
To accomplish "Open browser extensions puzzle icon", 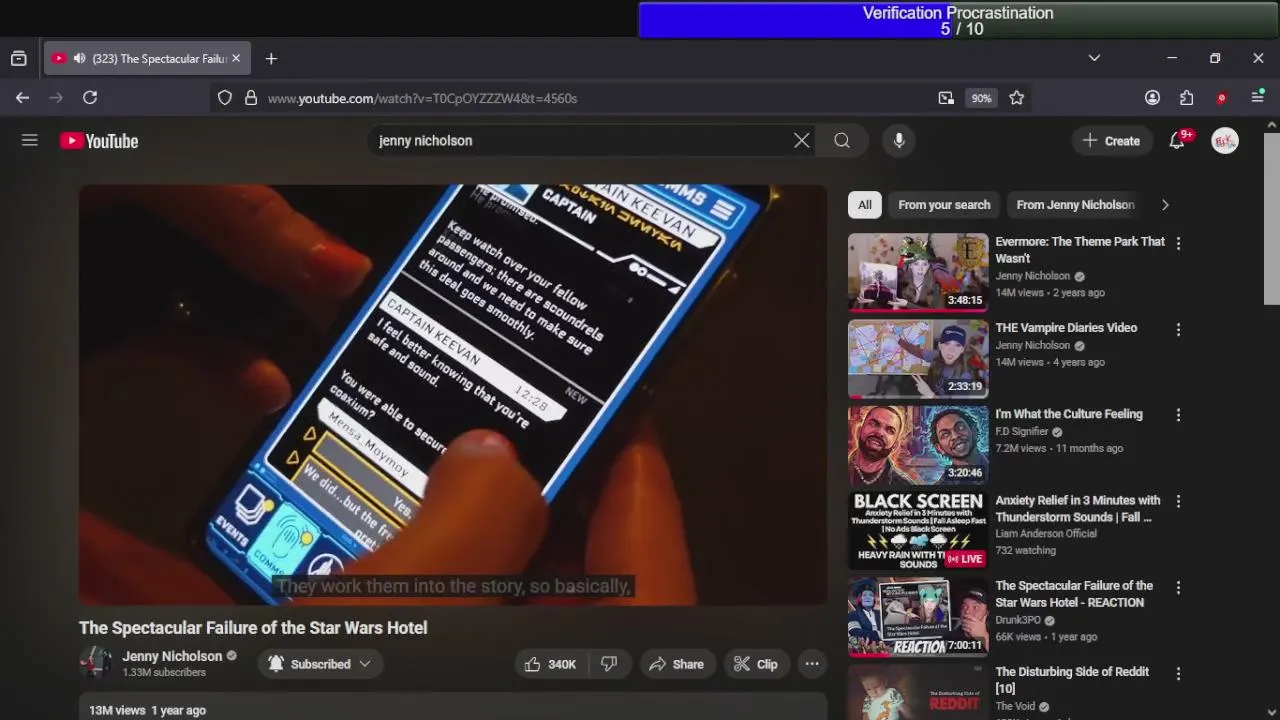I will click(1186, 98).
